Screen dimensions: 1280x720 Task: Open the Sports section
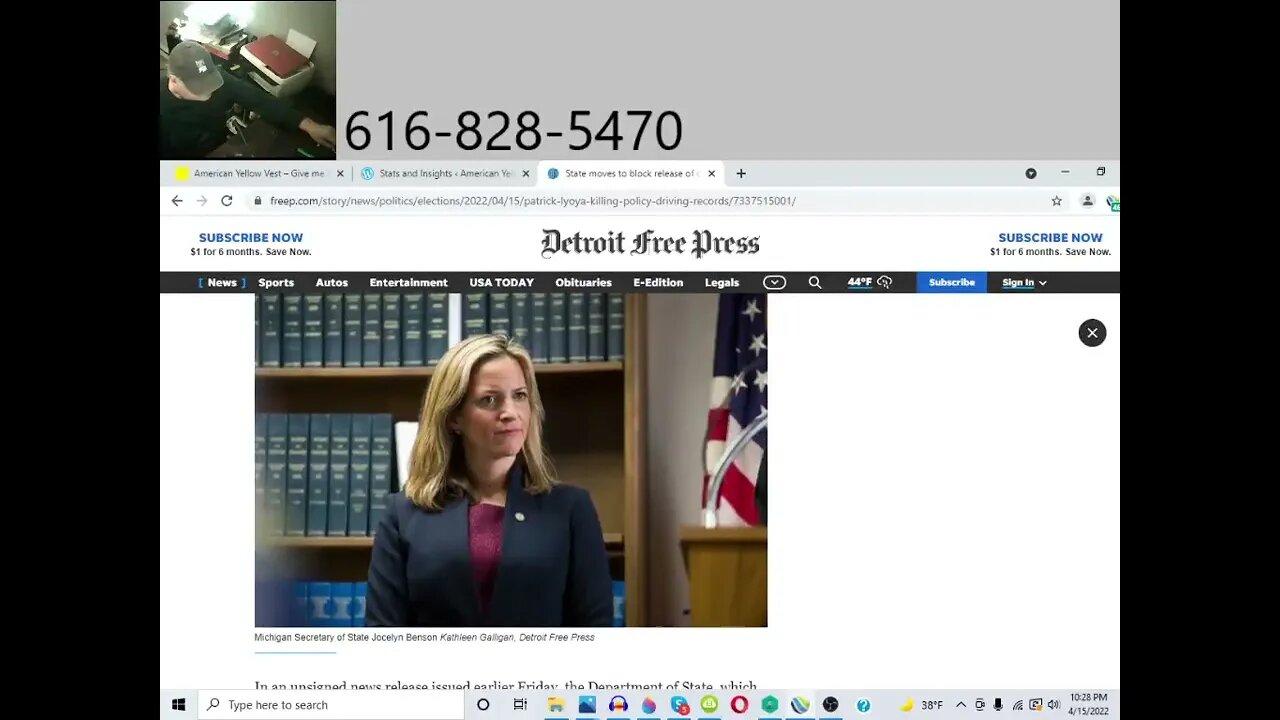(276, 283)
